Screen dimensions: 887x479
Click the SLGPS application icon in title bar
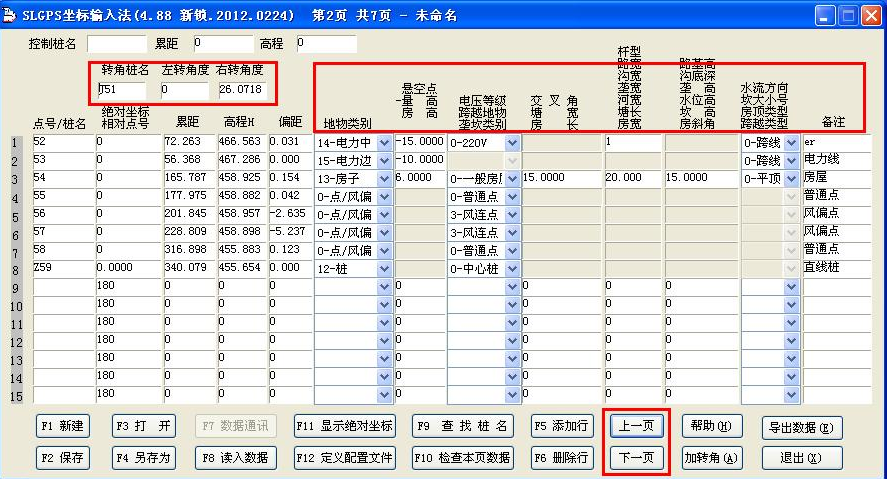point(10,15)
